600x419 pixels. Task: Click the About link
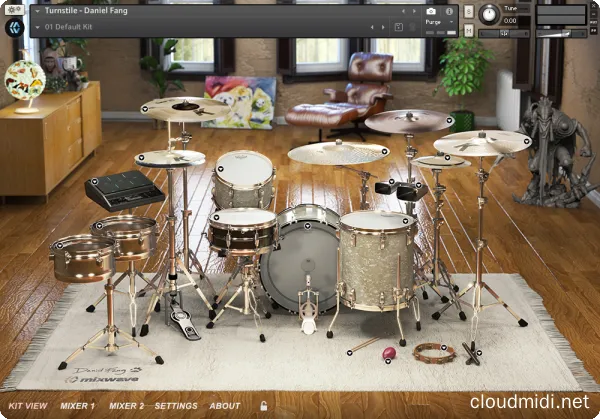[225, 406]
